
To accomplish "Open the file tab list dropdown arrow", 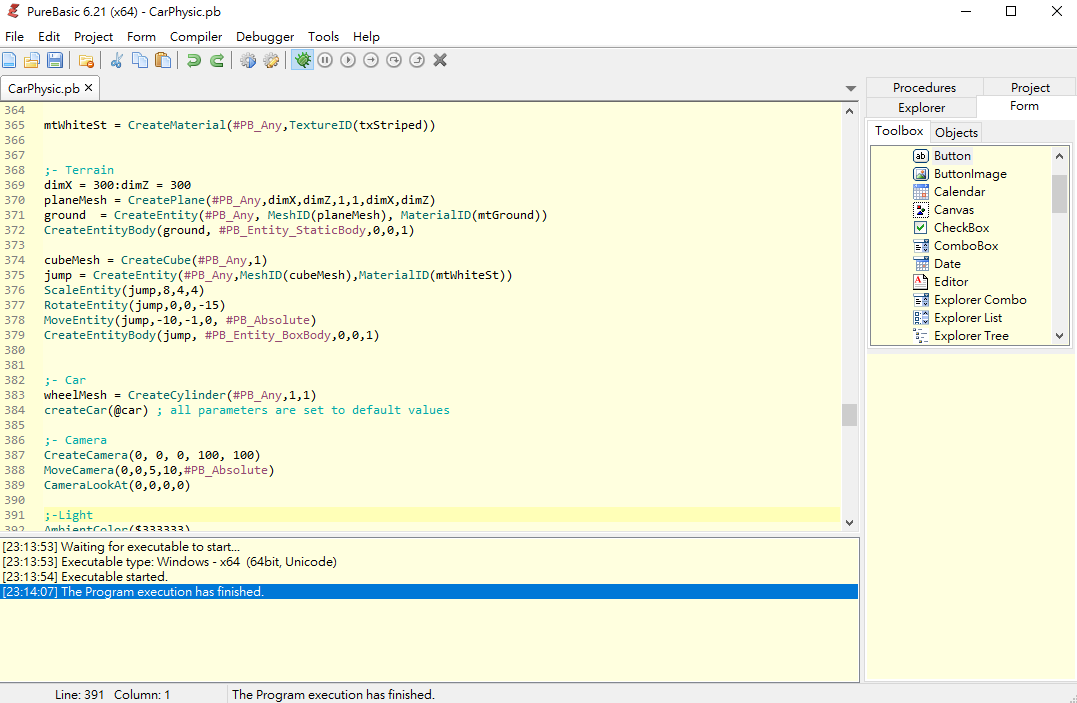I will [851, 89].
